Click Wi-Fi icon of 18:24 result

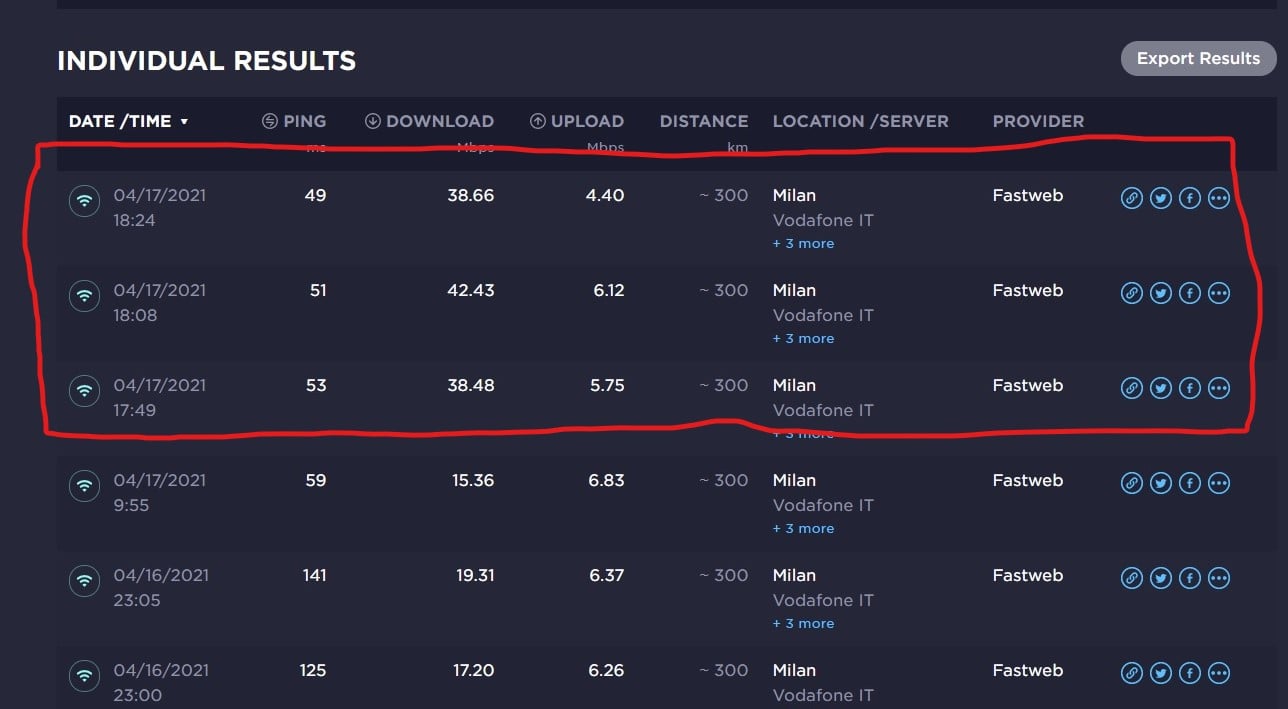pos(85,201)
